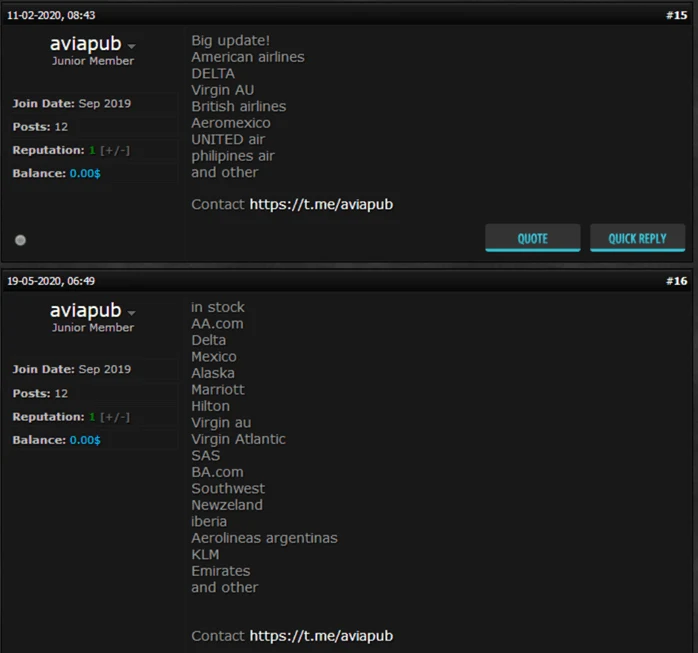Click the 0.00$ balance in post #16

point(85,440)
